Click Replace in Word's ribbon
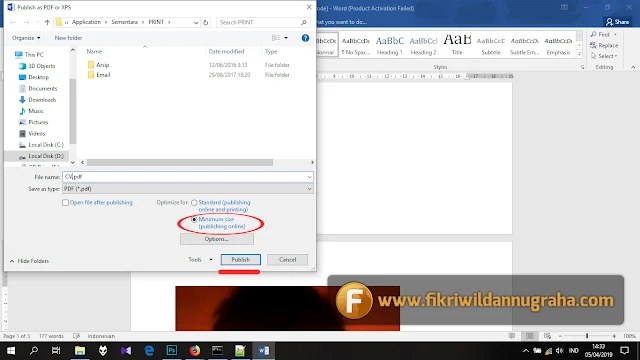Screen dimensions: 640x360 tap(604, 45)
